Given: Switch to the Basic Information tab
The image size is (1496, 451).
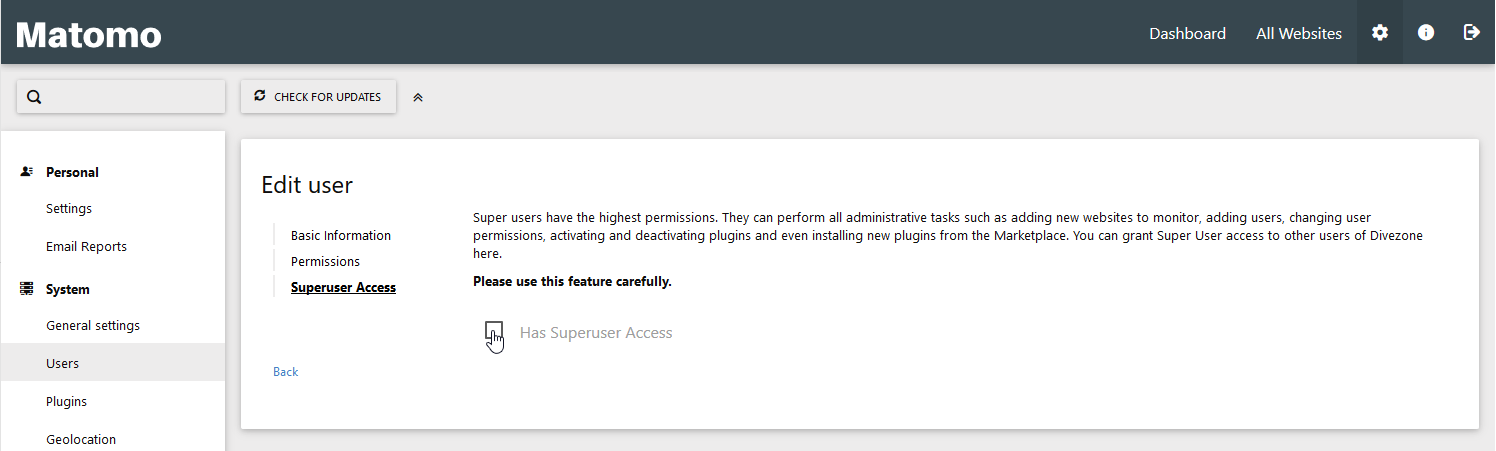Looking at the screenshot, I should (341, 236).
